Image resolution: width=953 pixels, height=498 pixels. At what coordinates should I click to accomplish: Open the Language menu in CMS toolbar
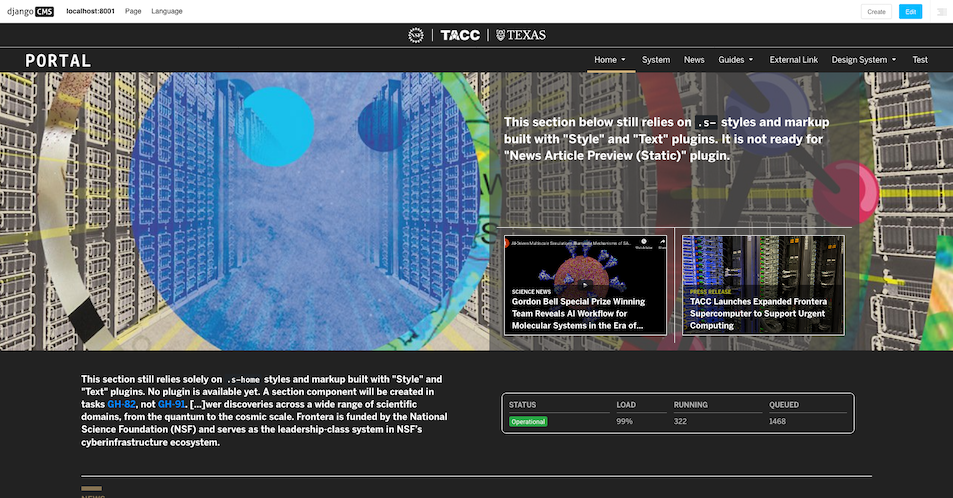tap(167, 12)
